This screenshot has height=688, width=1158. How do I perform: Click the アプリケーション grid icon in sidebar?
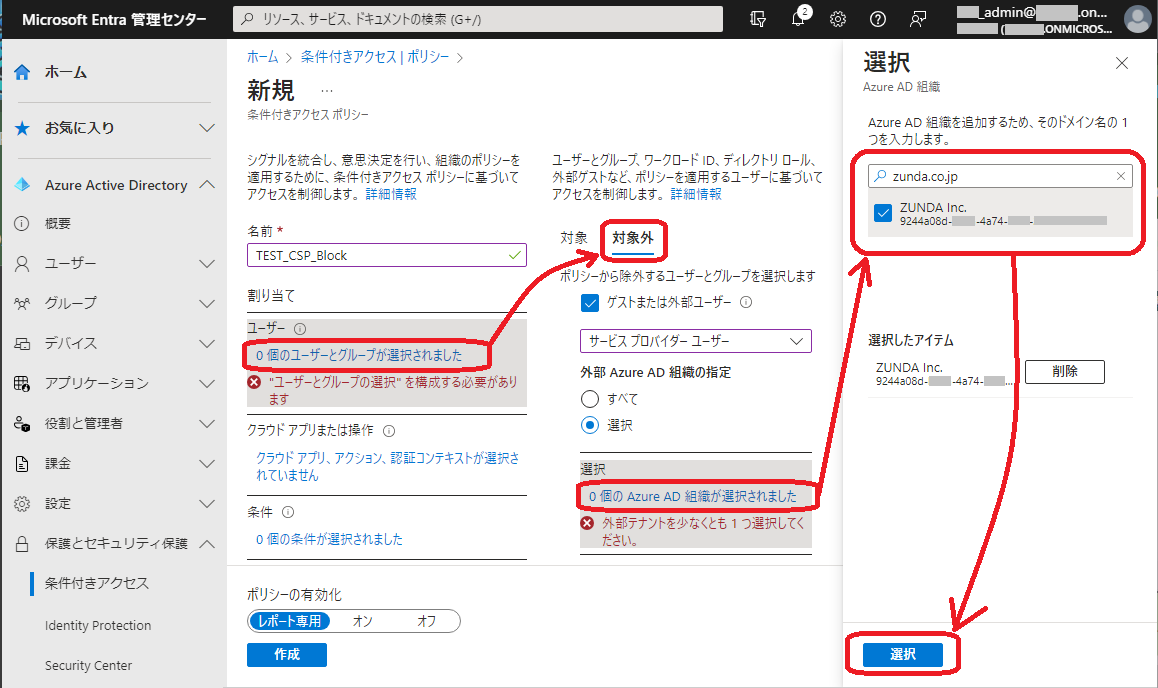(22, 383)
